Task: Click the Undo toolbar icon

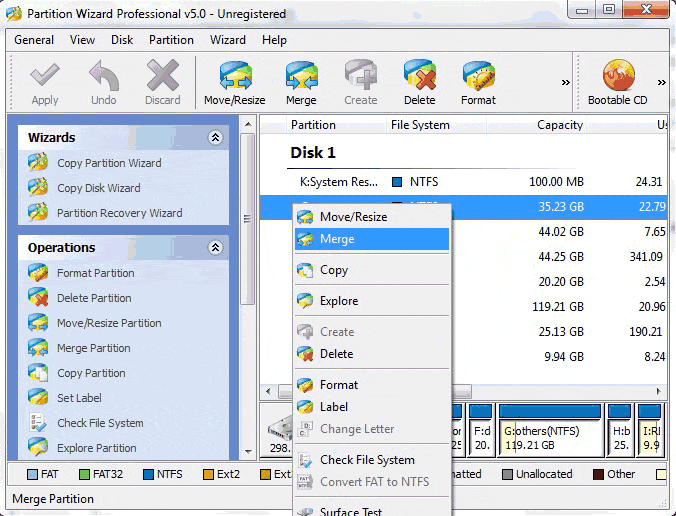Action: (103, 84)
